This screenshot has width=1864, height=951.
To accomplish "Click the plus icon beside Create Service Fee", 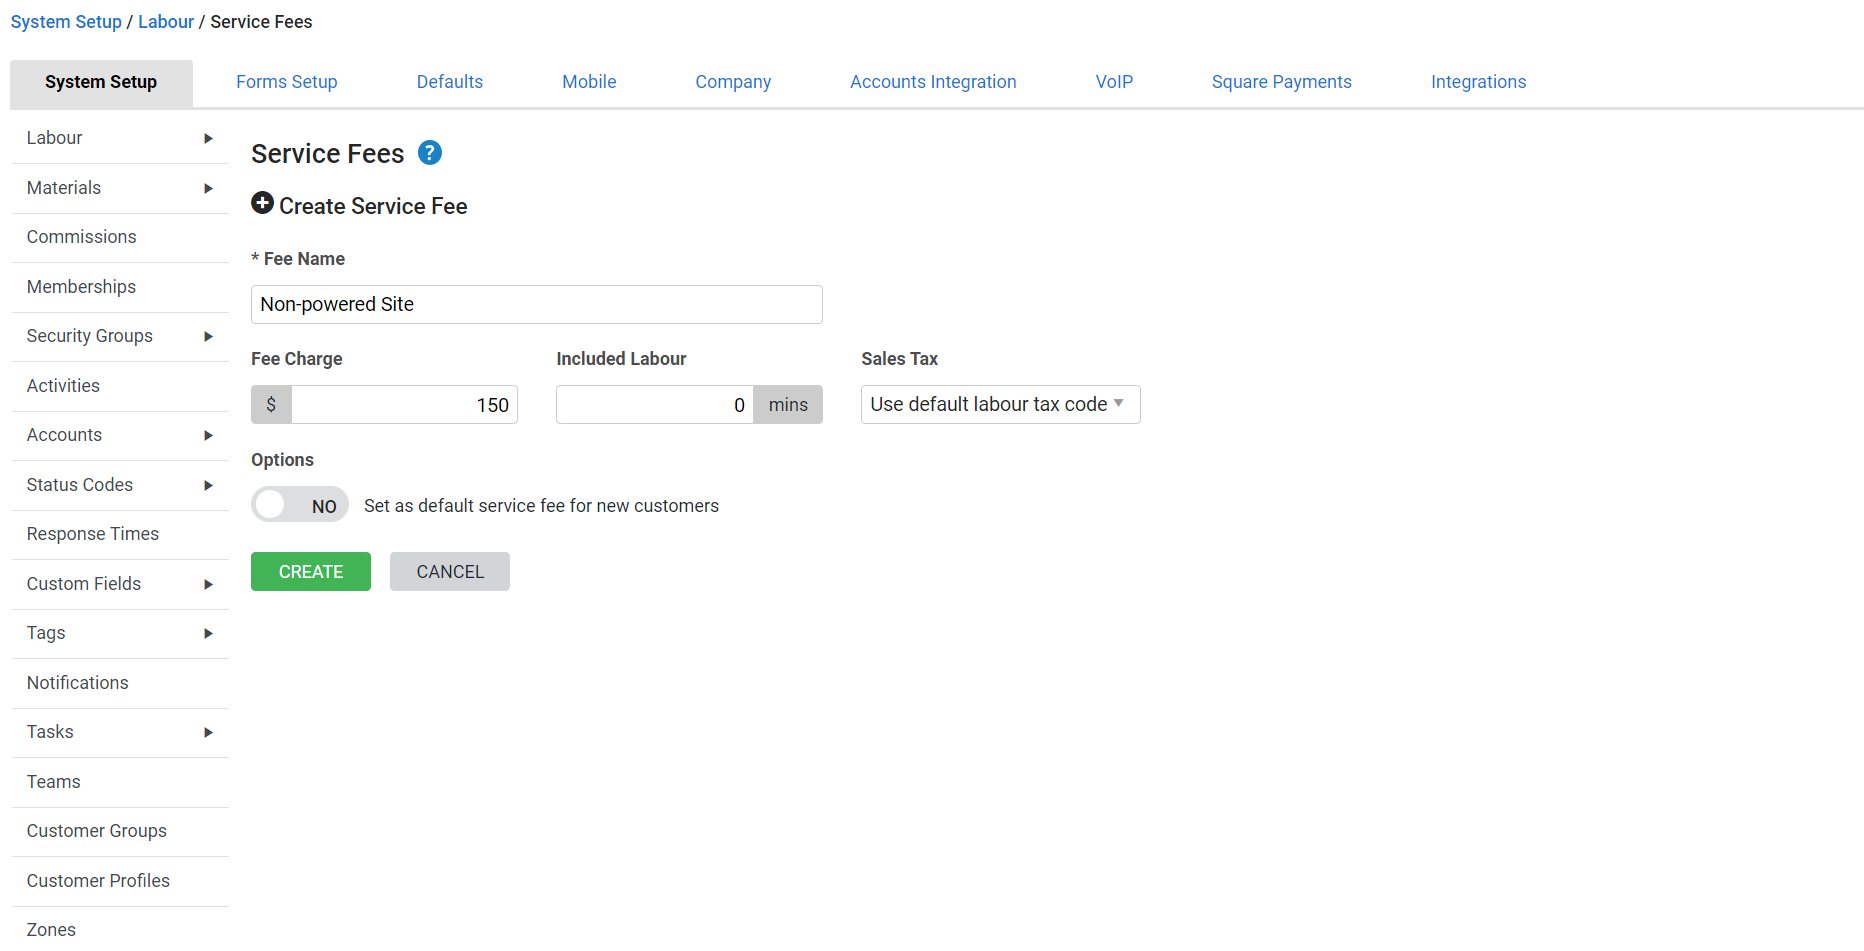I will pos(262,203).
